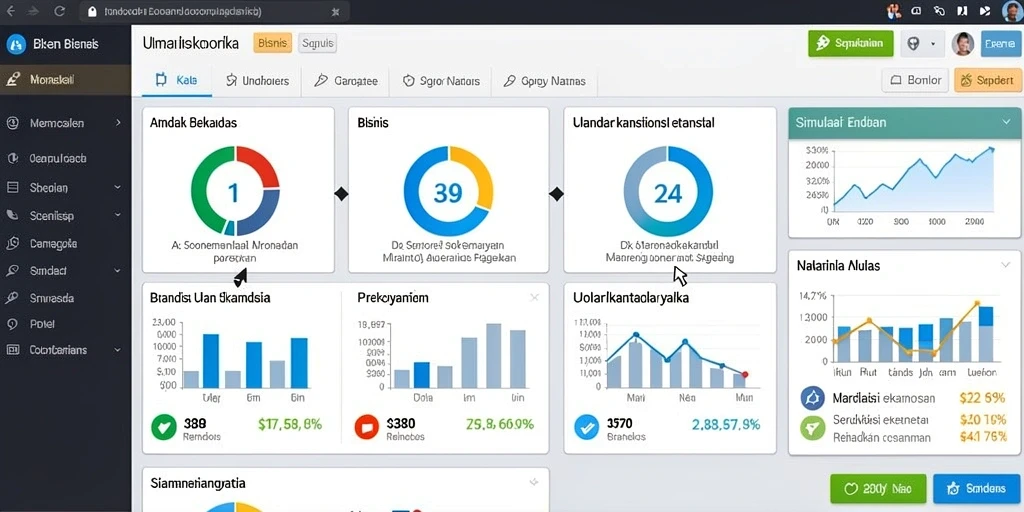Image resolution: width=1024 pixels, height=512 pixels.
Task: Click the green checkmark icon beside 388
Action: [x=163, y=427]
